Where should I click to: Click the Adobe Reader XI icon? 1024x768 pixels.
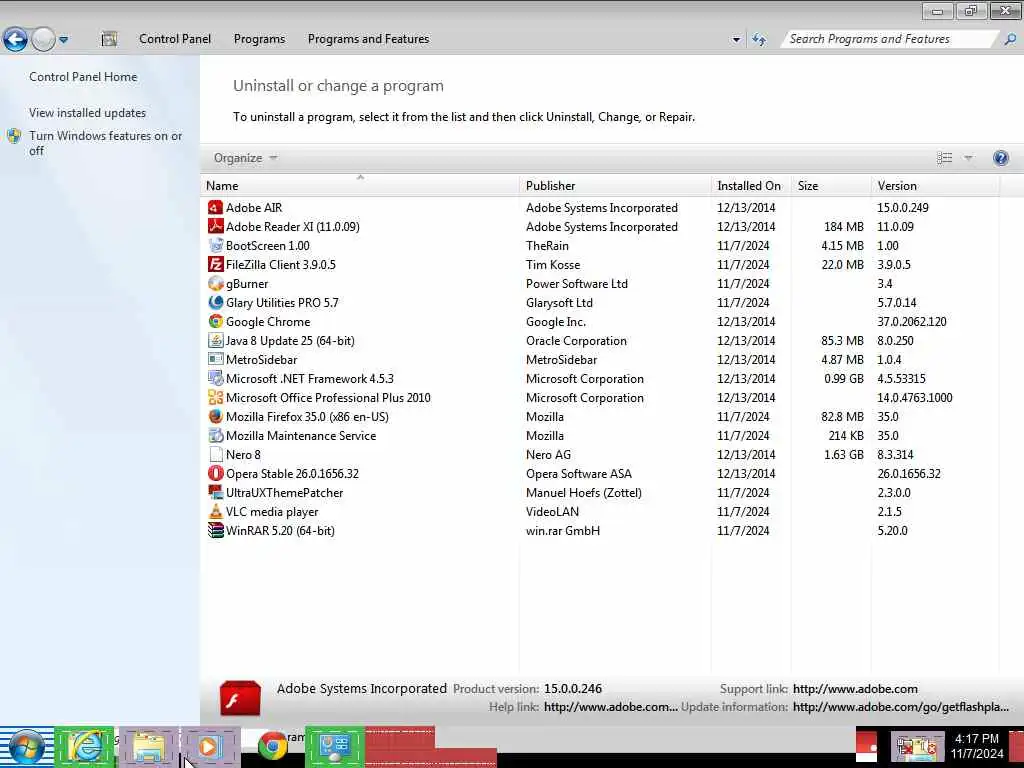pos(216,227)
